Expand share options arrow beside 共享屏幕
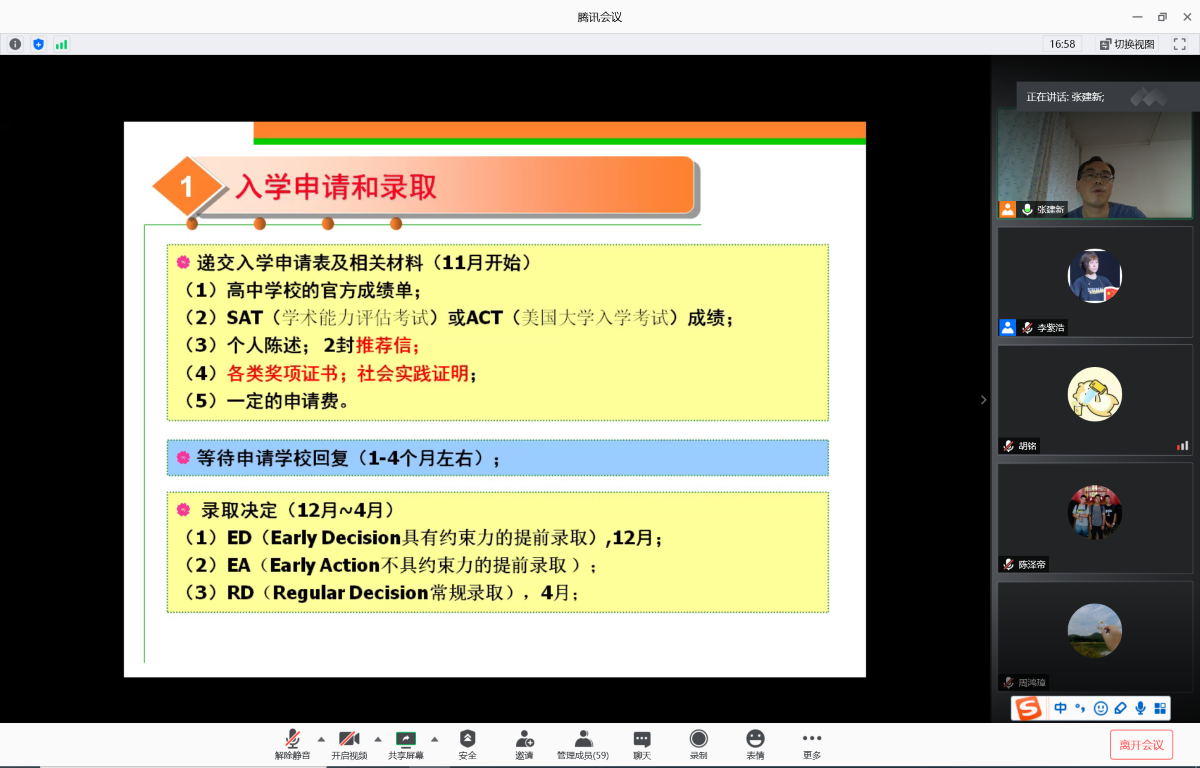Screen dimensions: 1200x768 point(435,738)
